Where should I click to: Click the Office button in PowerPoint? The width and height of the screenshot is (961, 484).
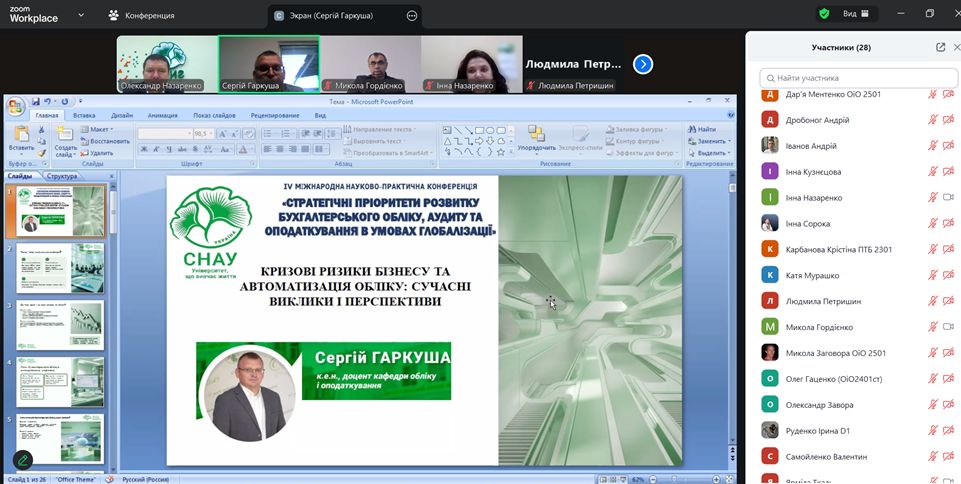[16, 107]
